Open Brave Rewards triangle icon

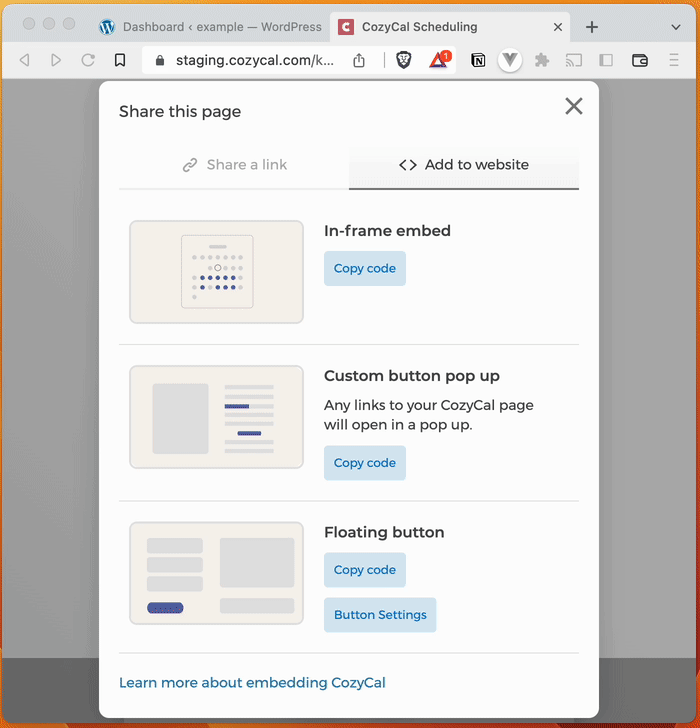point(439,59)
